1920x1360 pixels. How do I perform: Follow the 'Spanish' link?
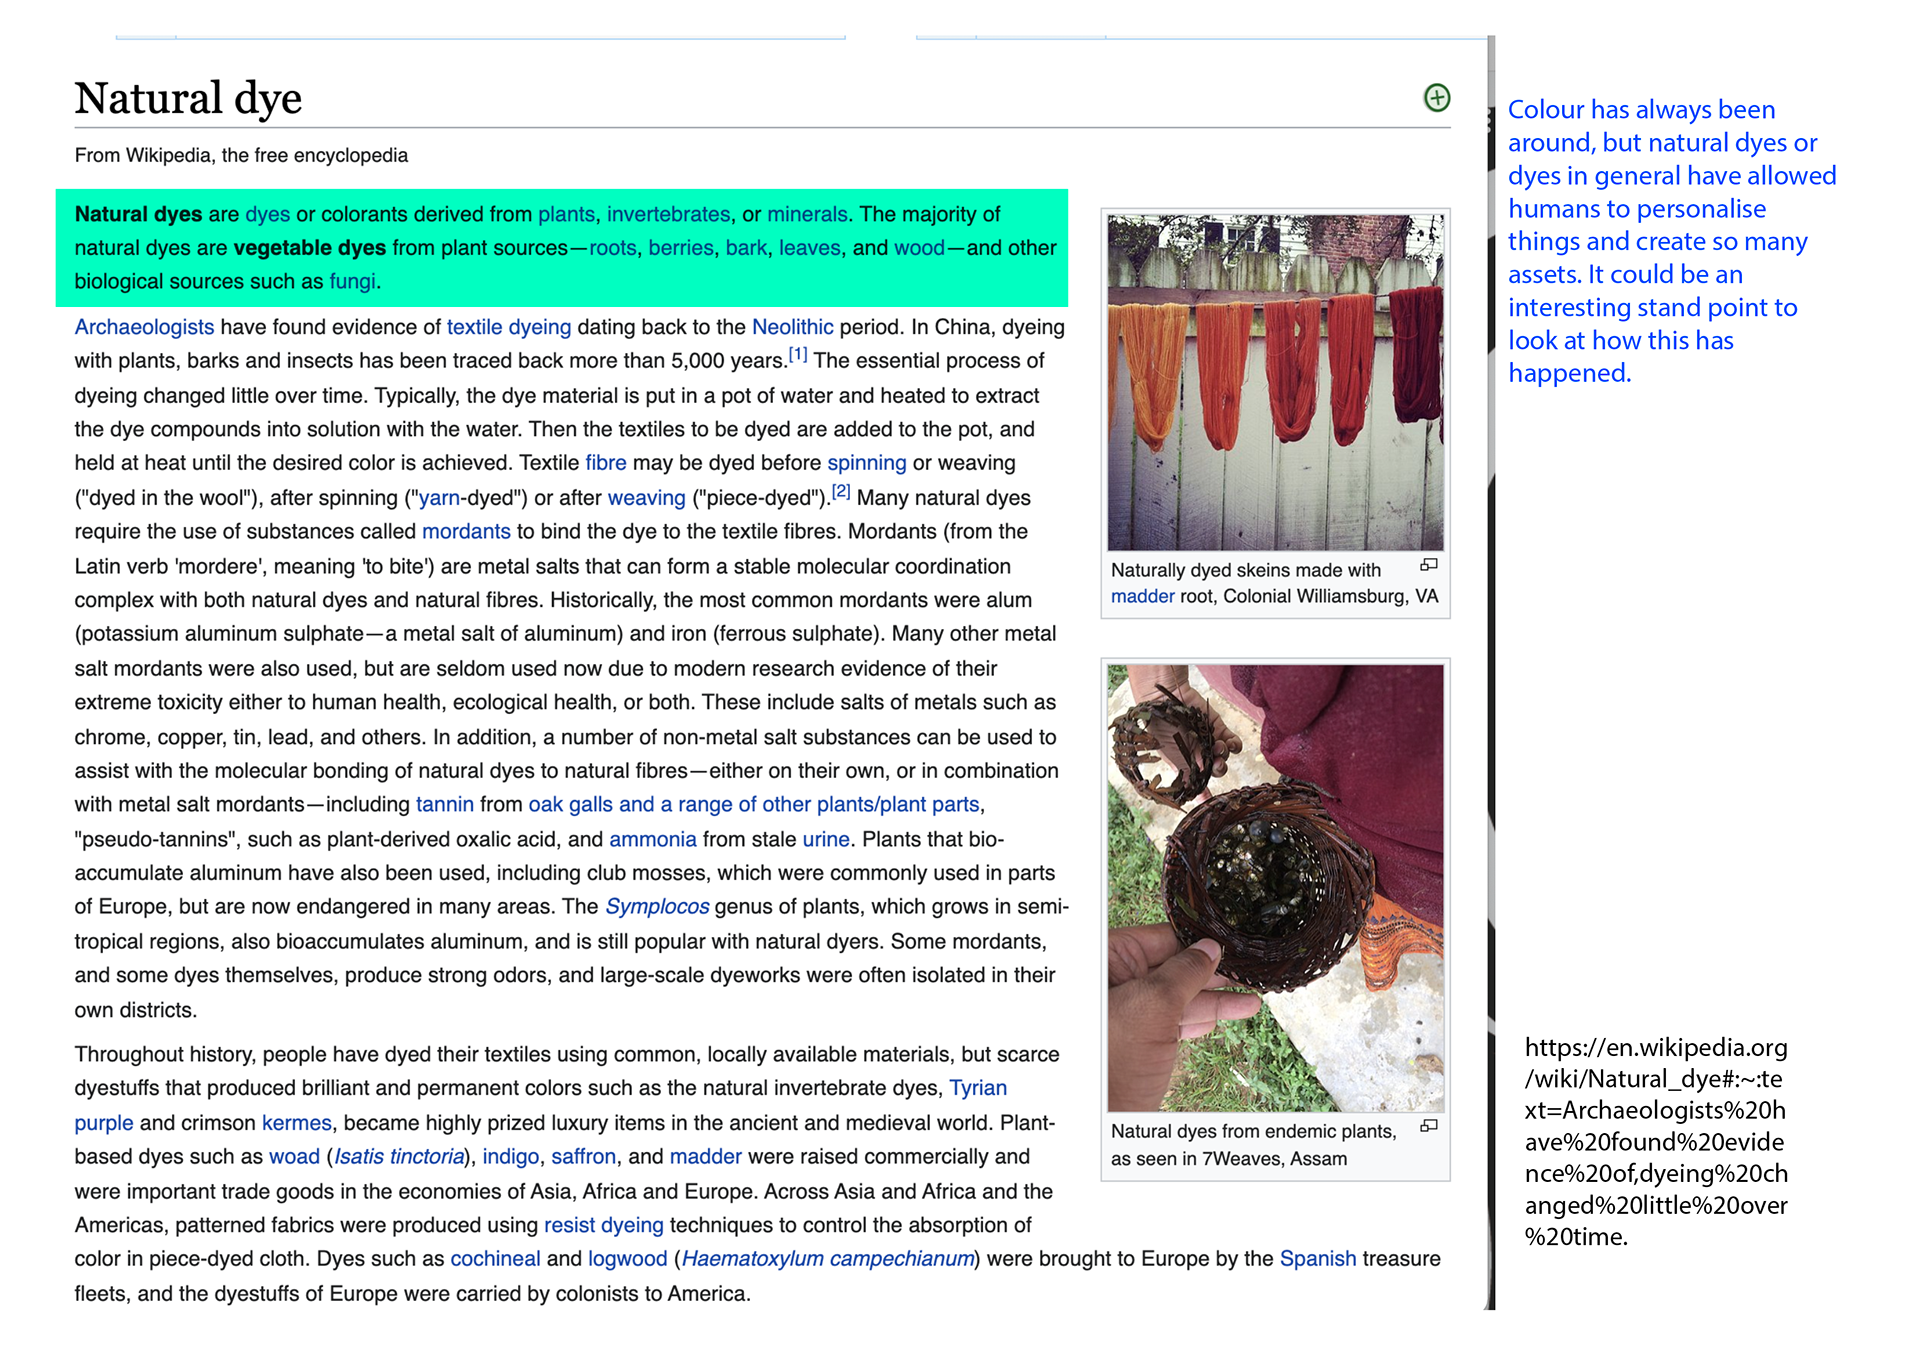[1318, 1259]
